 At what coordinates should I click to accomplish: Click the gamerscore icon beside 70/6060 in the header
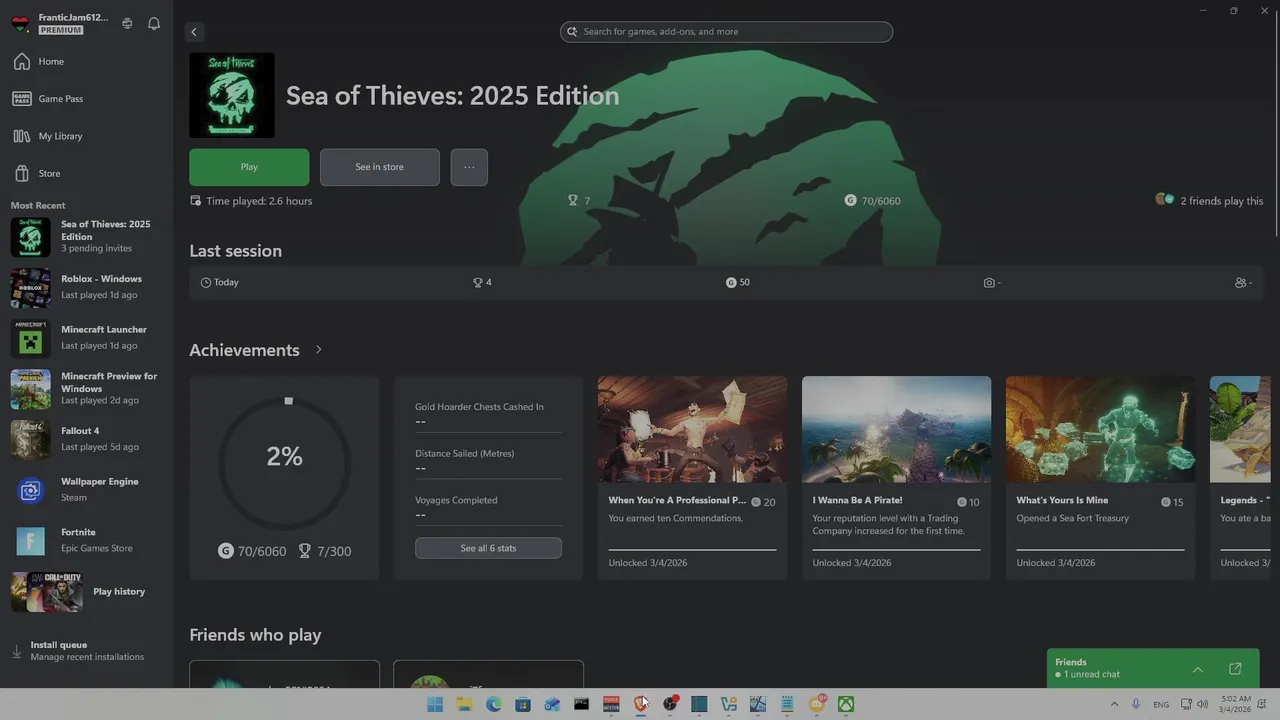(850, 200)
